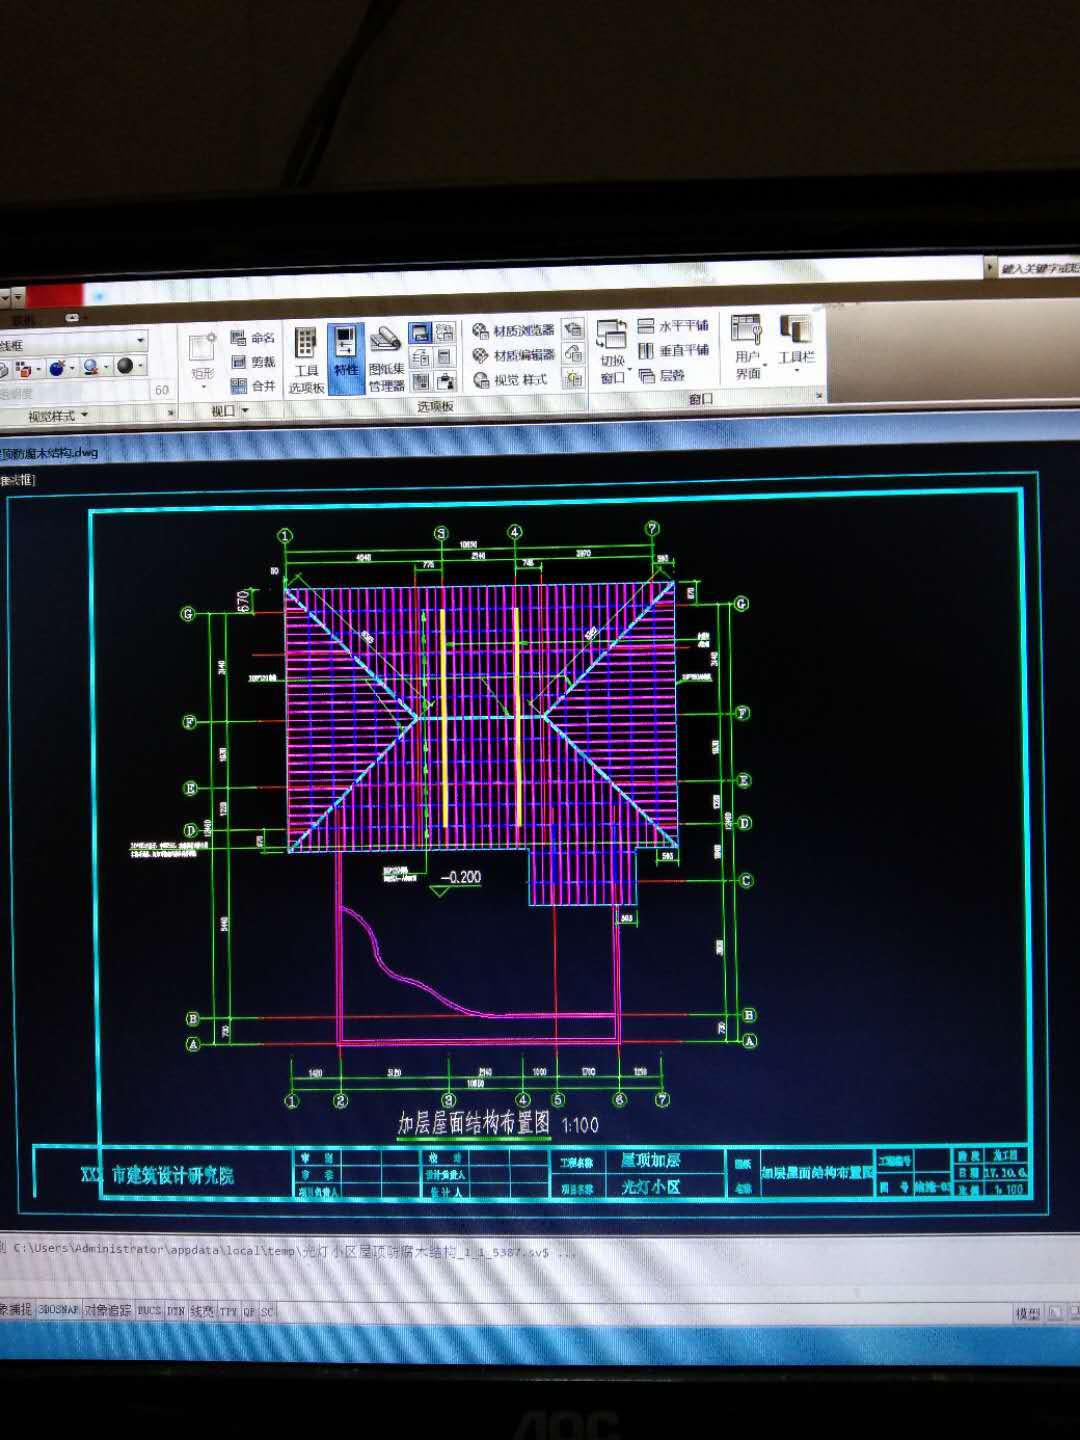The image size is (1080, 1440).
Task: Toggle 3DOSNAP in the status bar
Action: pos(58,1309)
